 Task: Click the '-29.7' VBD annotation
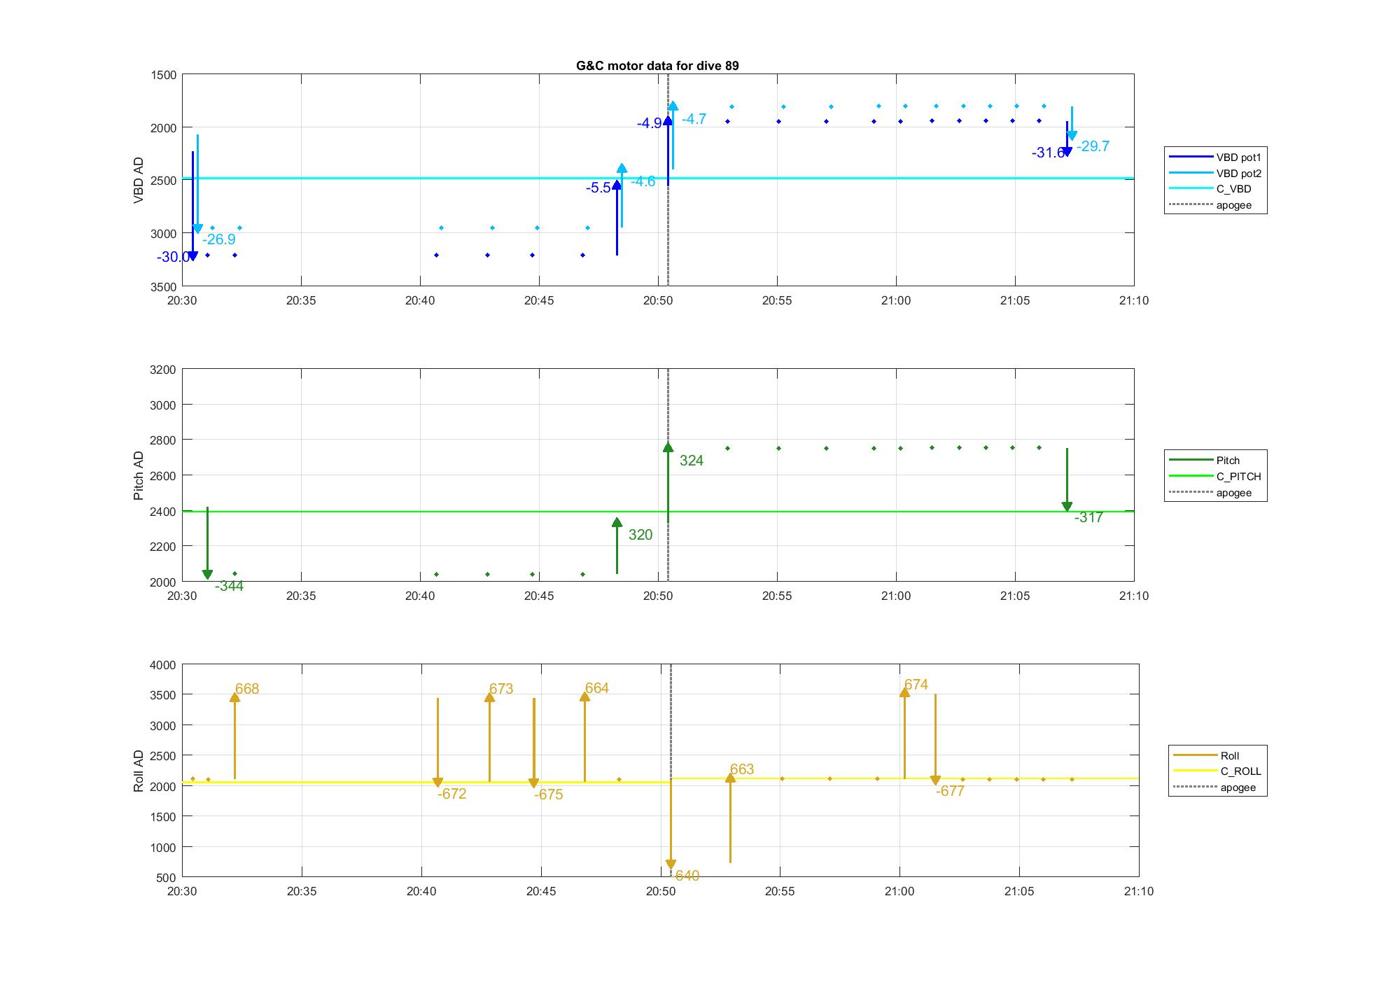pos(1093,146)
